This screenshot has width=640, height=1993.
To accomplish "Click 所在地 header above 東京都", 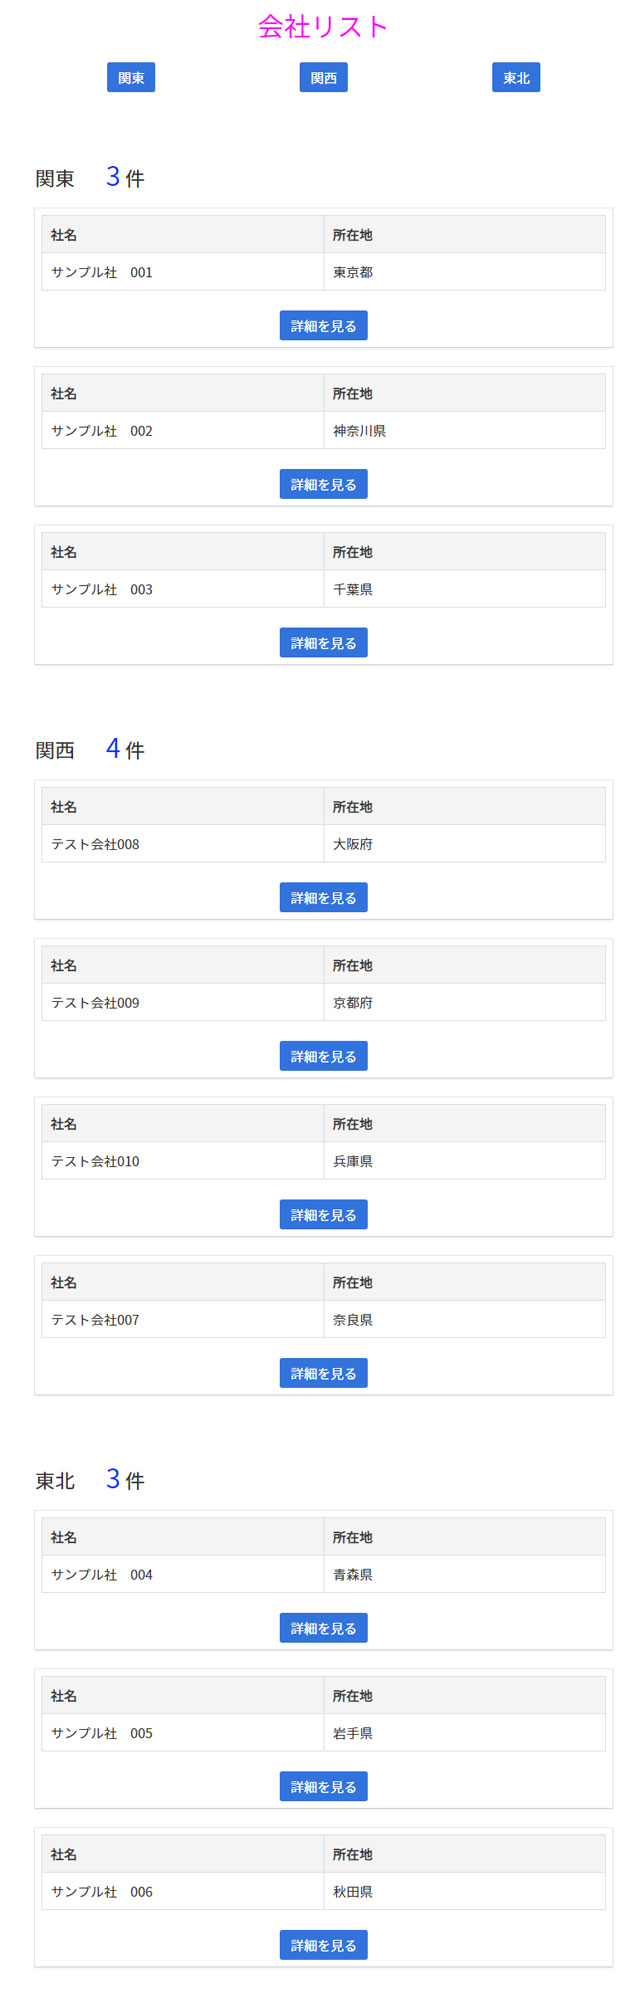I will pos(465,235).
